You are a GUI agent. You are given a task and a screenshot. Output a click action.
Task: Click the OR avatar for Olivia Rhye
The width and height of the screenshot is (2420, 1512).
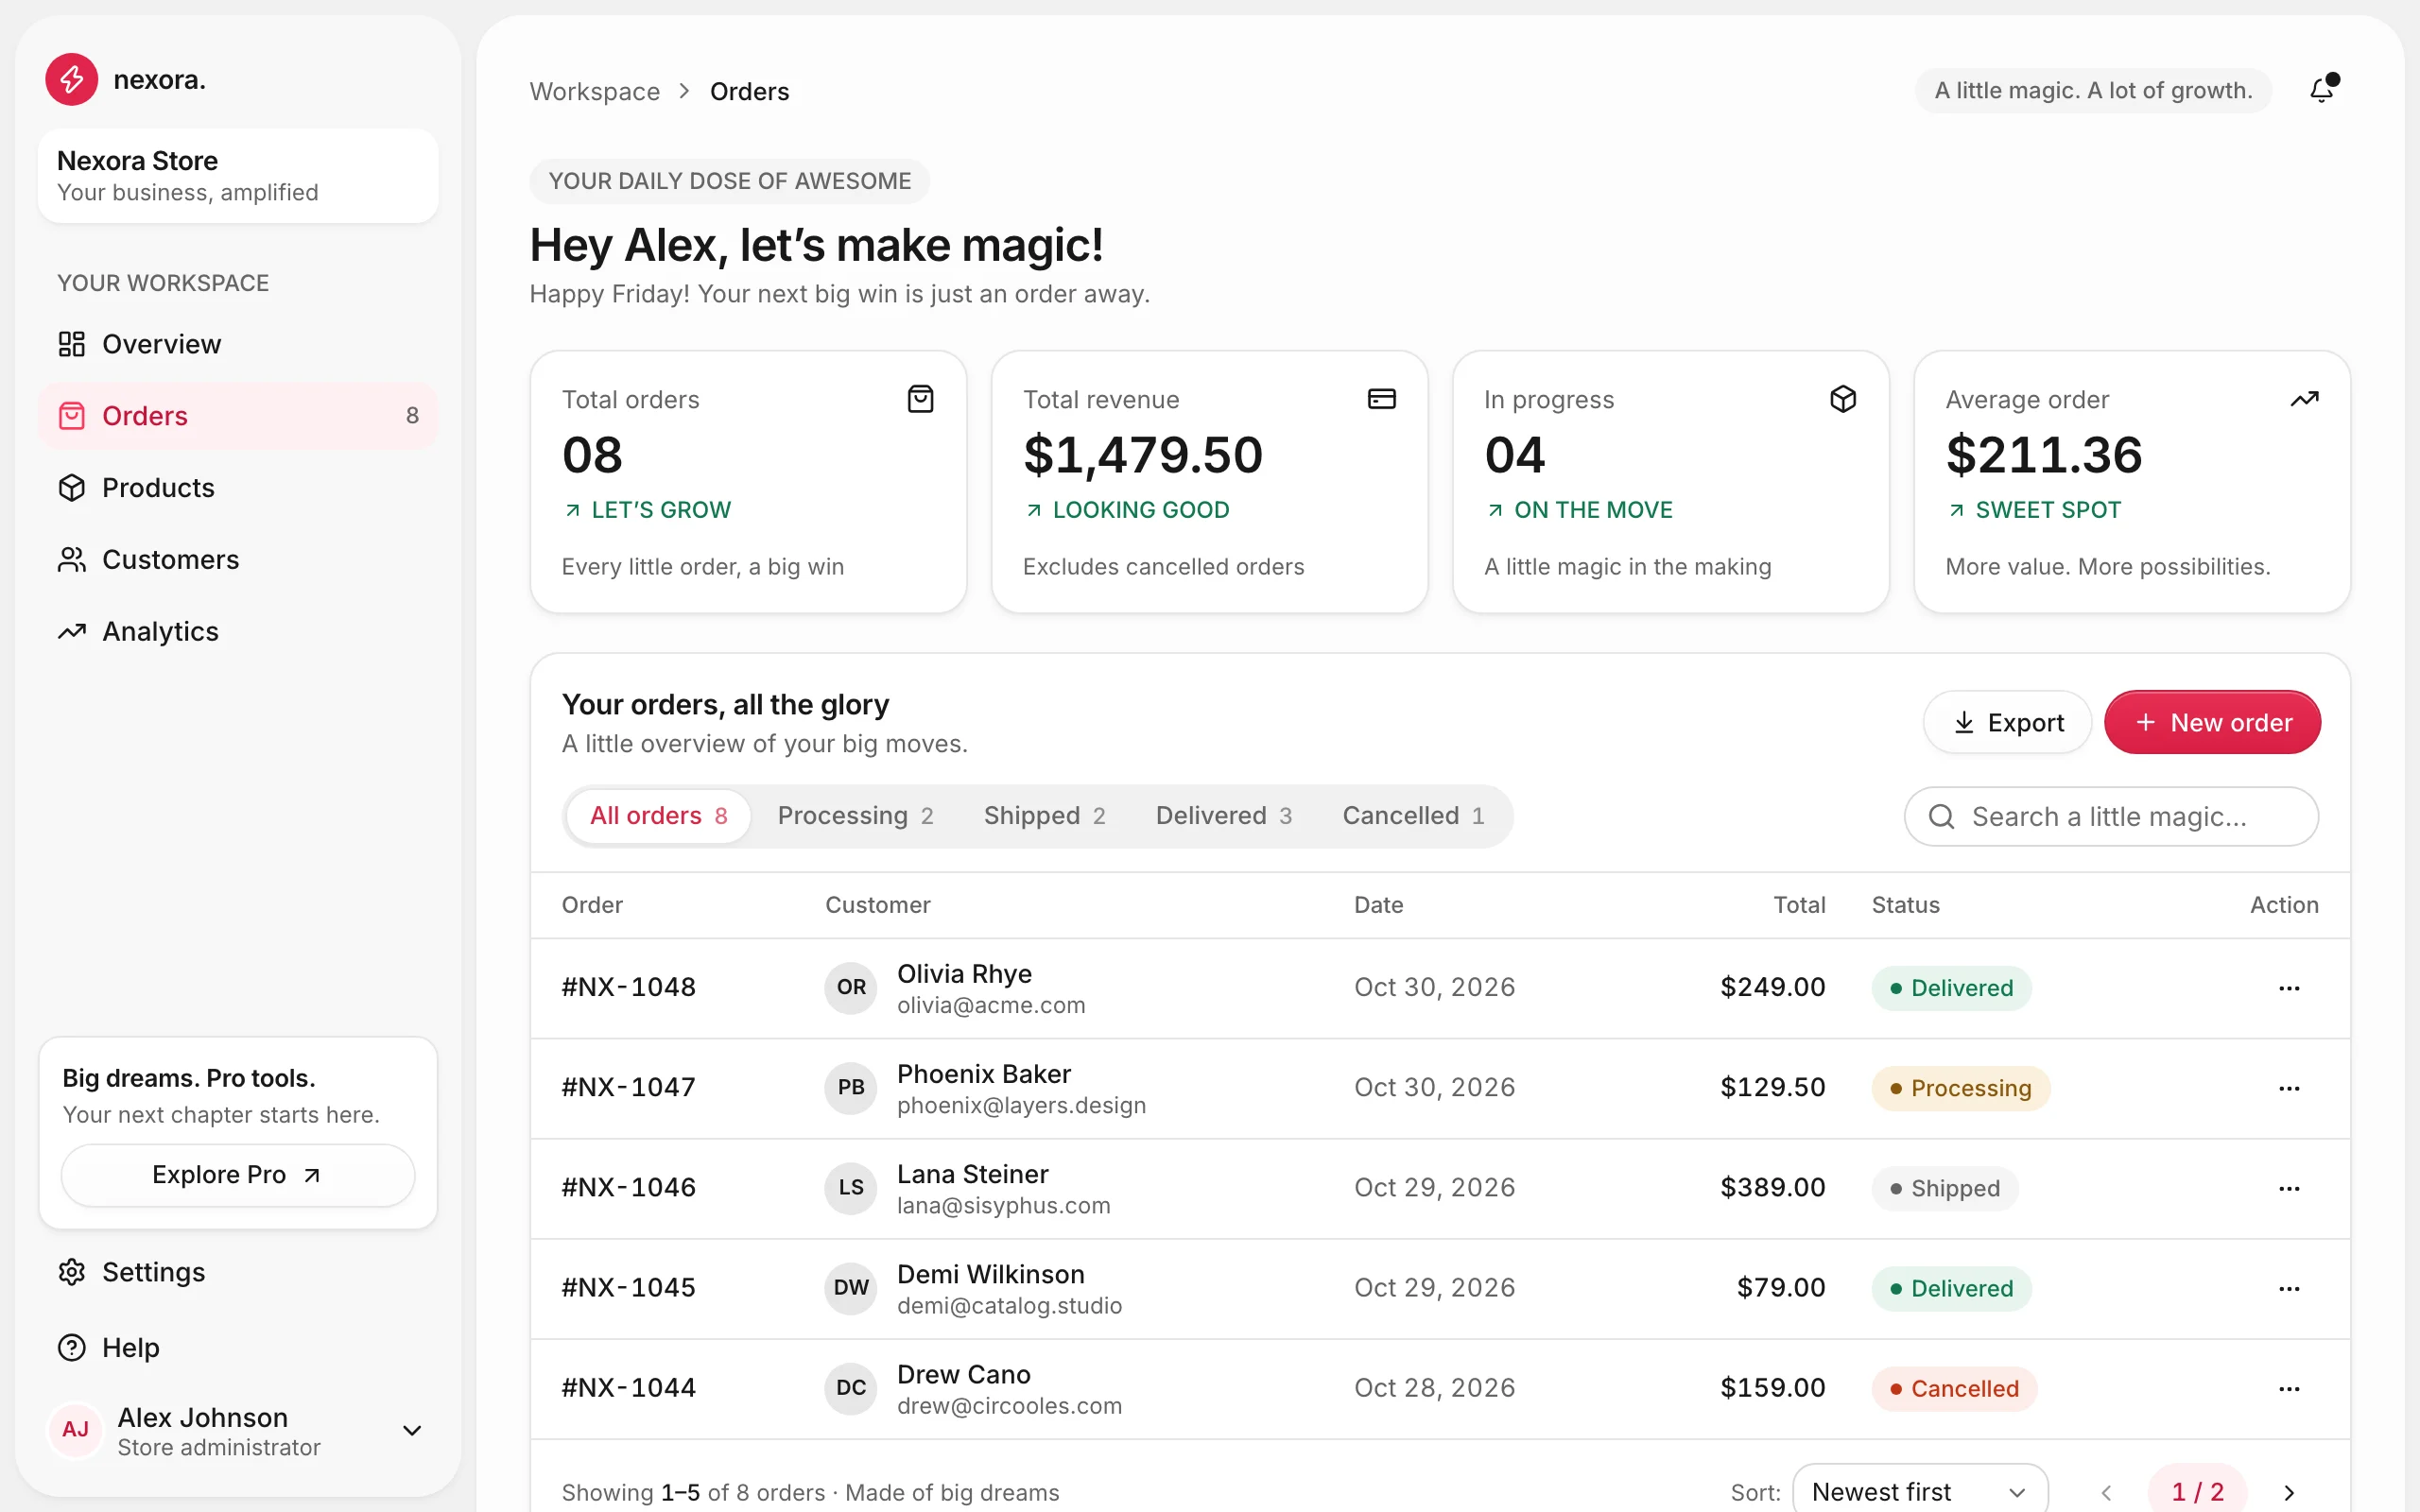pyautogui.click(x=851, y=988)
